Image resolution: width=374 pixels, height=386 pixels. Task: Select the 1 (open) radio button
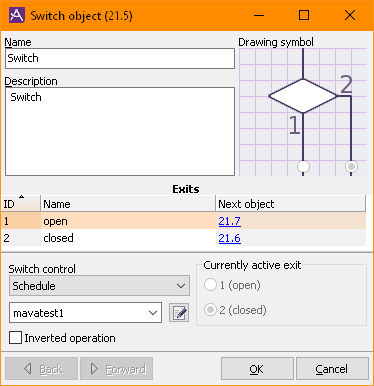tap(210, 285)
